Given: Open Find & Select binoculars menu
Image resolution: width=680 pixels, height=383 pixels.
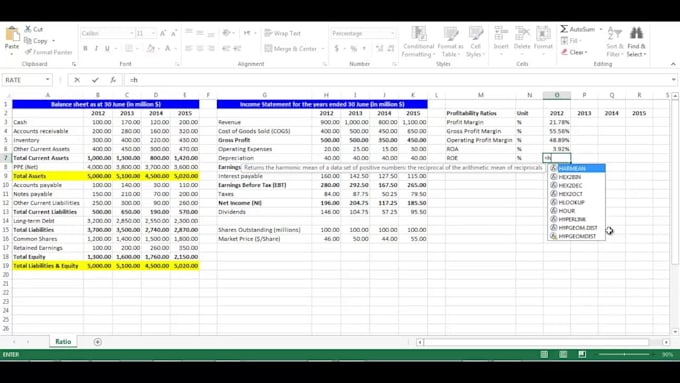Looking at the screenshot, I should click(637, 42).
